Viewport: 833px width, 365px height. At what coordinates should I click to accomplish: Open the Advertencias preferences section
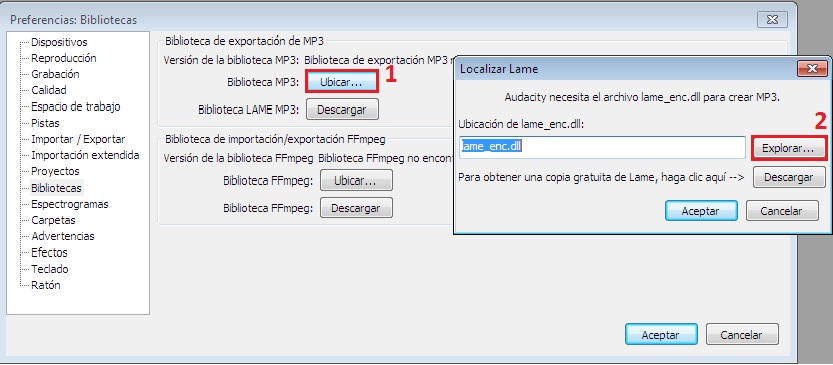point(63,236)
